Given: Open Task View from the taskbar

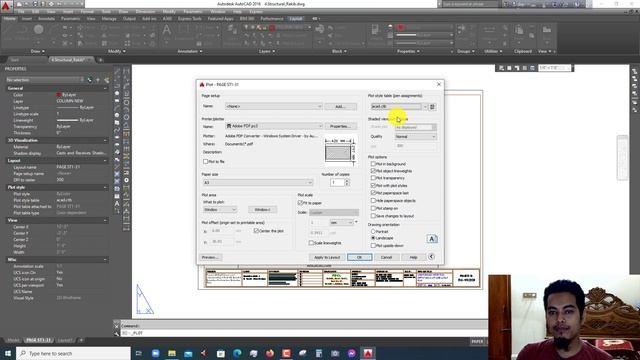Looking at the screenshot, I should [x=138, y=353].
